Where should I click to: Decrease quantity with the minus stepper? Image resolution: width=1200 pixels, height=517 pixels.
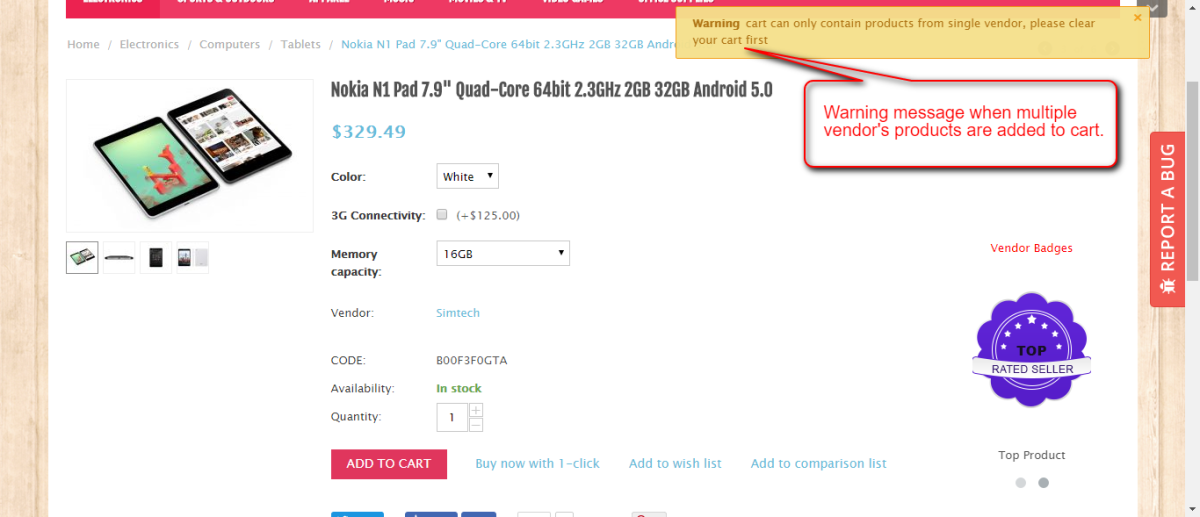476,424
